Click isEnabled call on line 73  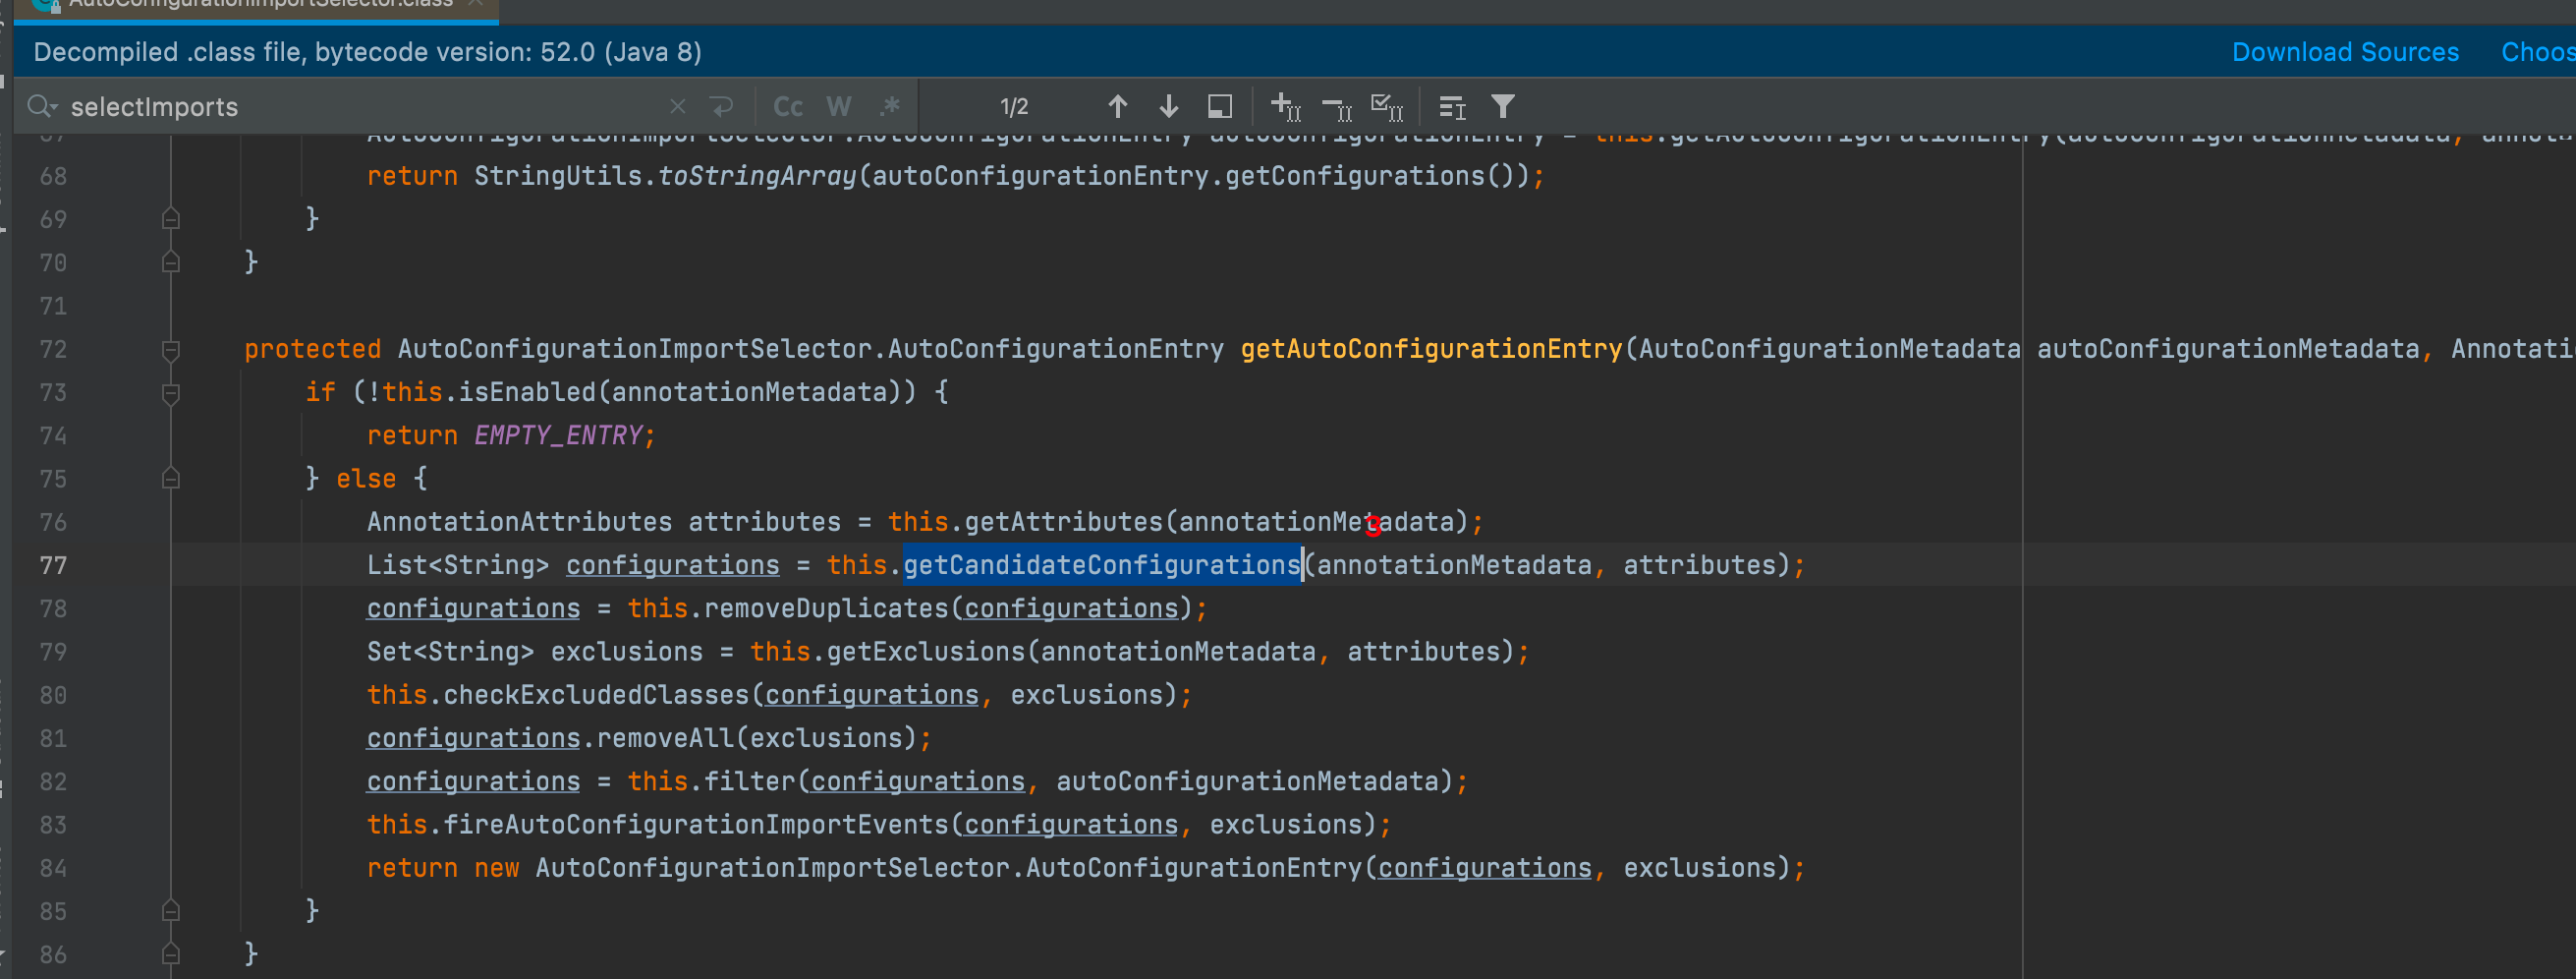pos(527,392)
